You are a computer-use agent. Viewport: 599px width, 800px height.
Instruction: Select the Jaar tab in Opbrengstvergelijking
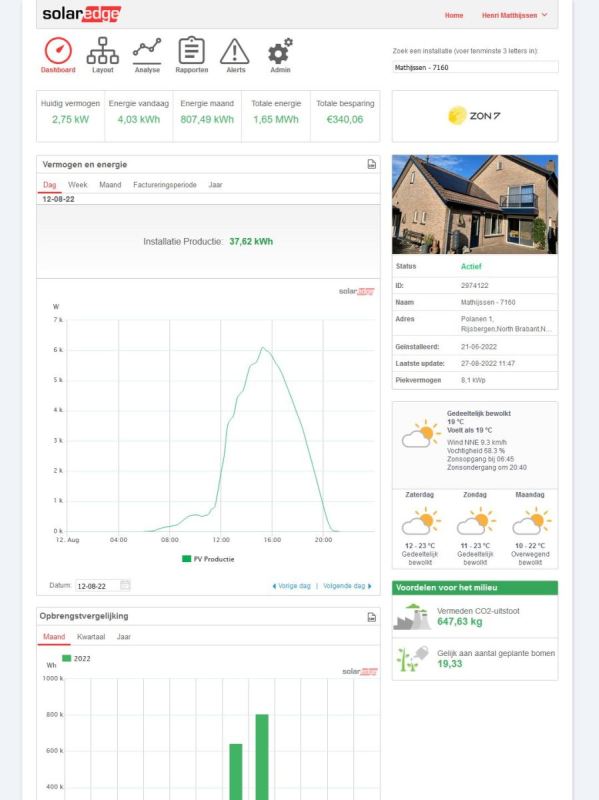(123, 637)
